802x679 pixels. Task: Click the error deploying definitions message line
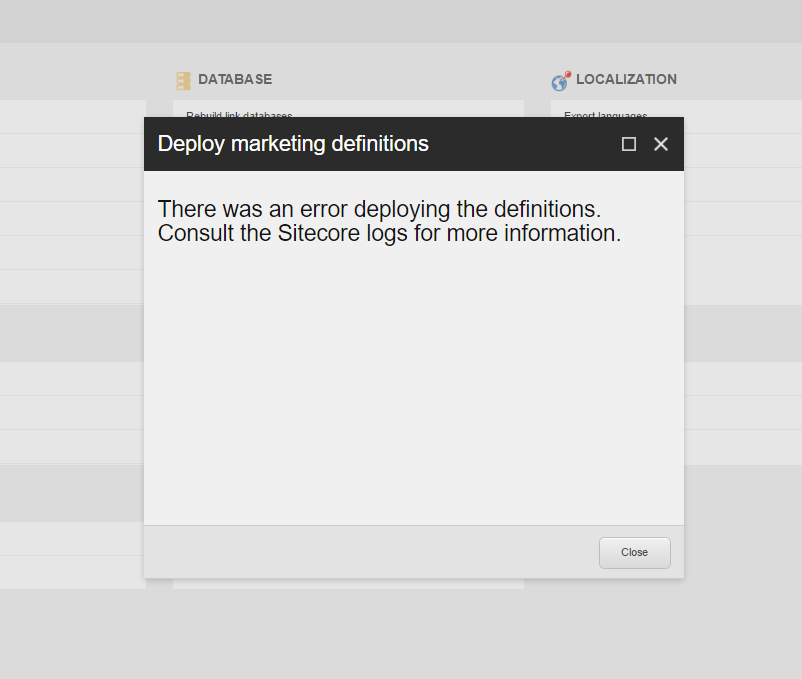[x=379, y=210]
